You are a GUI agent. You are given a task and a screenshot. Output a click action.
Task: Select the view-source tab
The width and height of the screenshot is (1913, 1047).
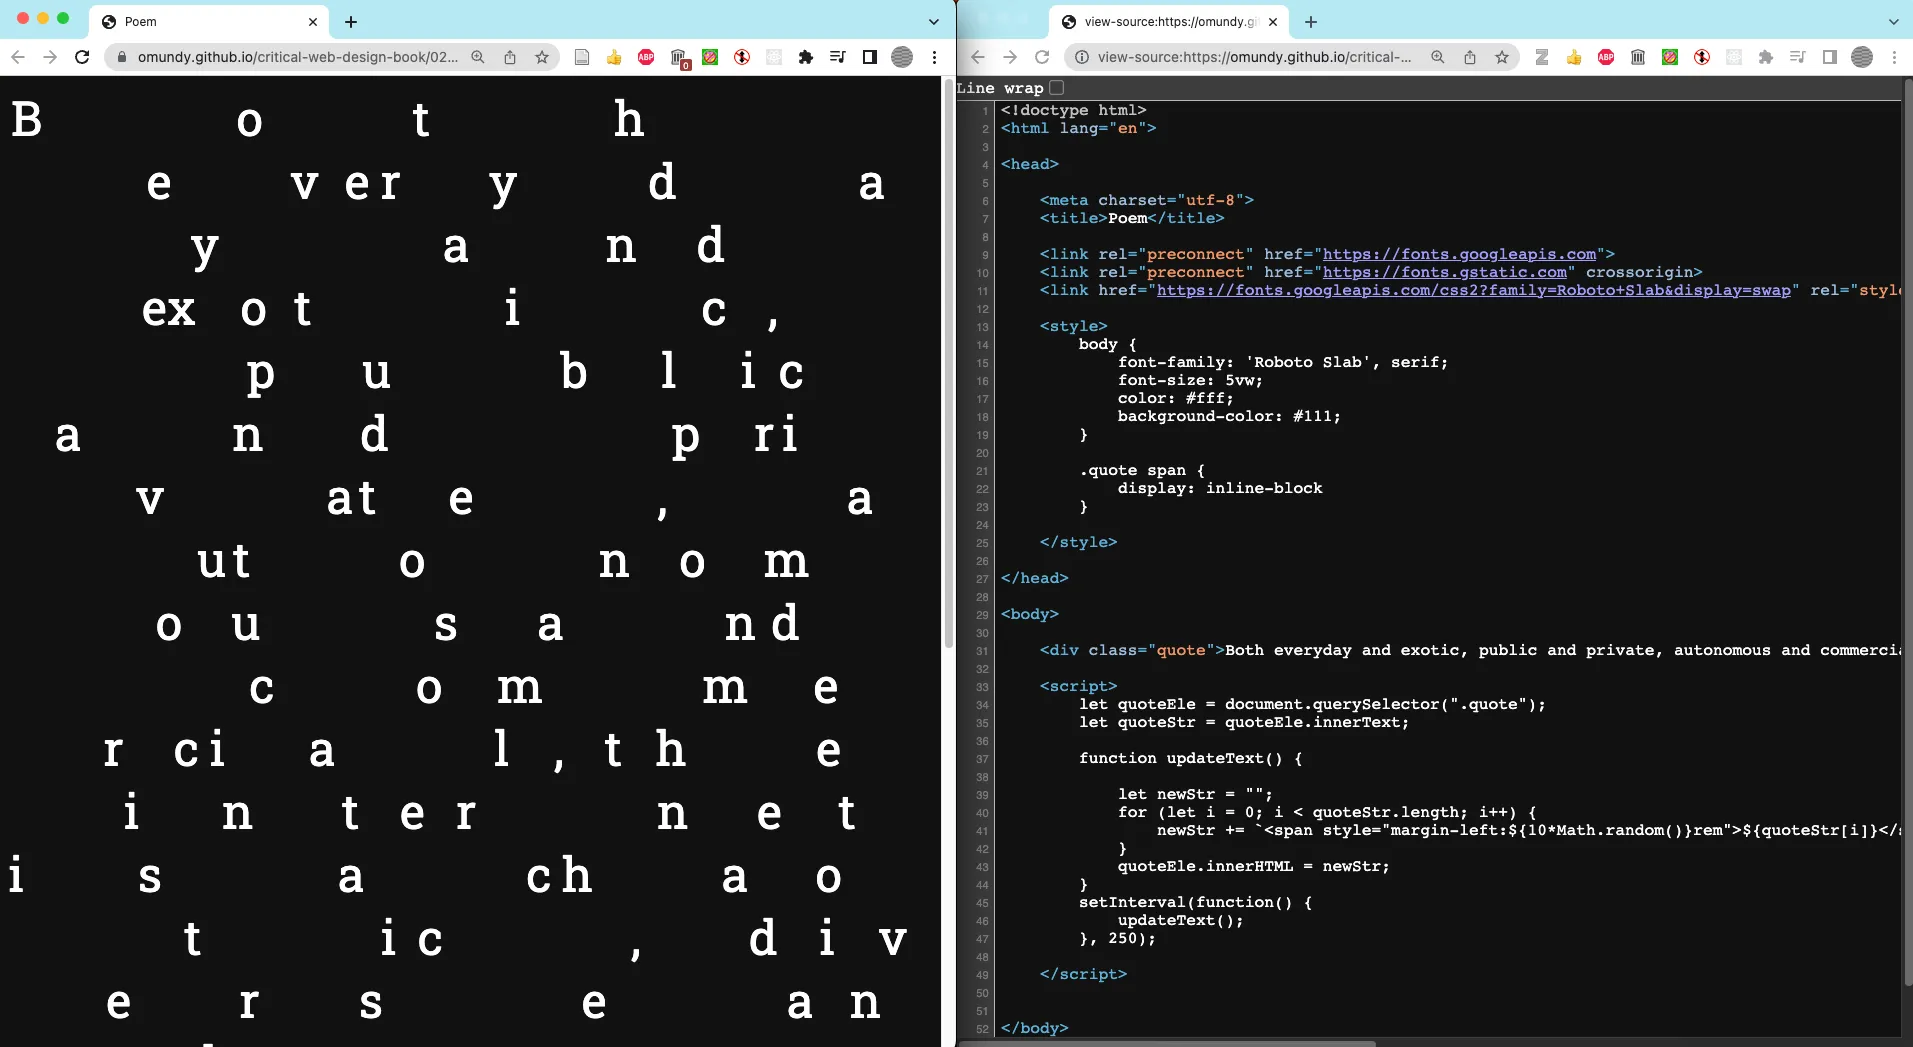point(1165,21)
